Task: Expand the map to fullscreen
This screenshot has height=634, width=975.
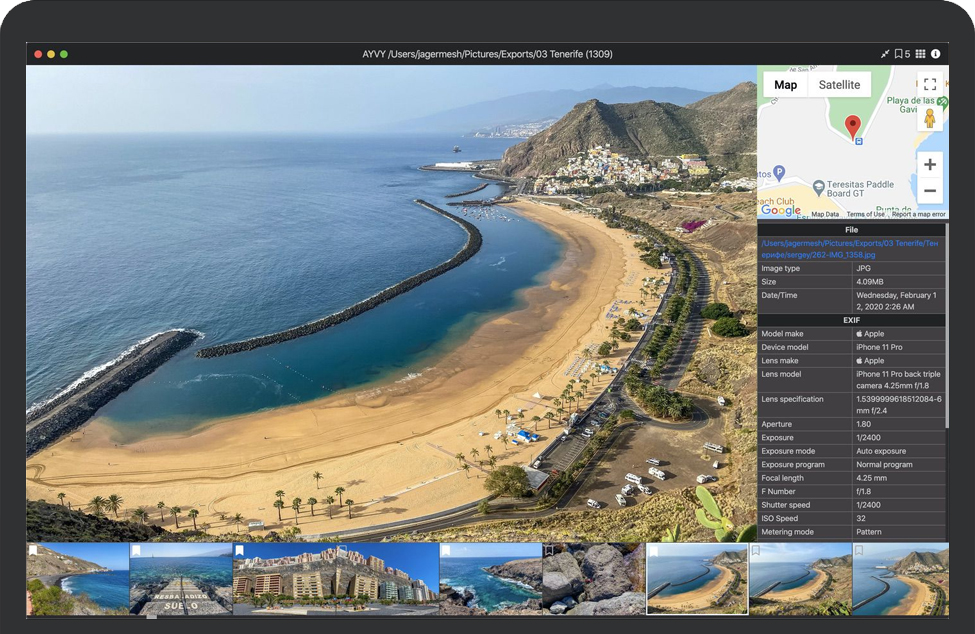Action: [x=929, y=85]
